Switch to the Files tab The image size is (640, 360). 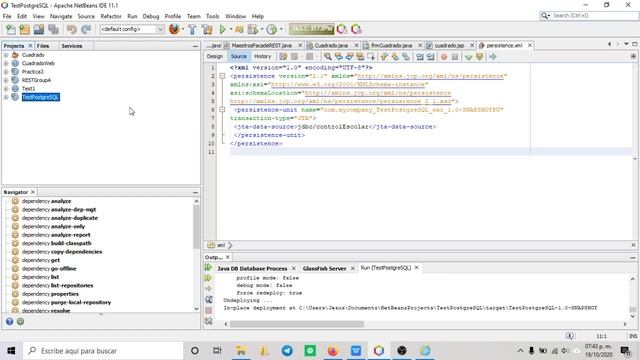(x=43, y=46)
